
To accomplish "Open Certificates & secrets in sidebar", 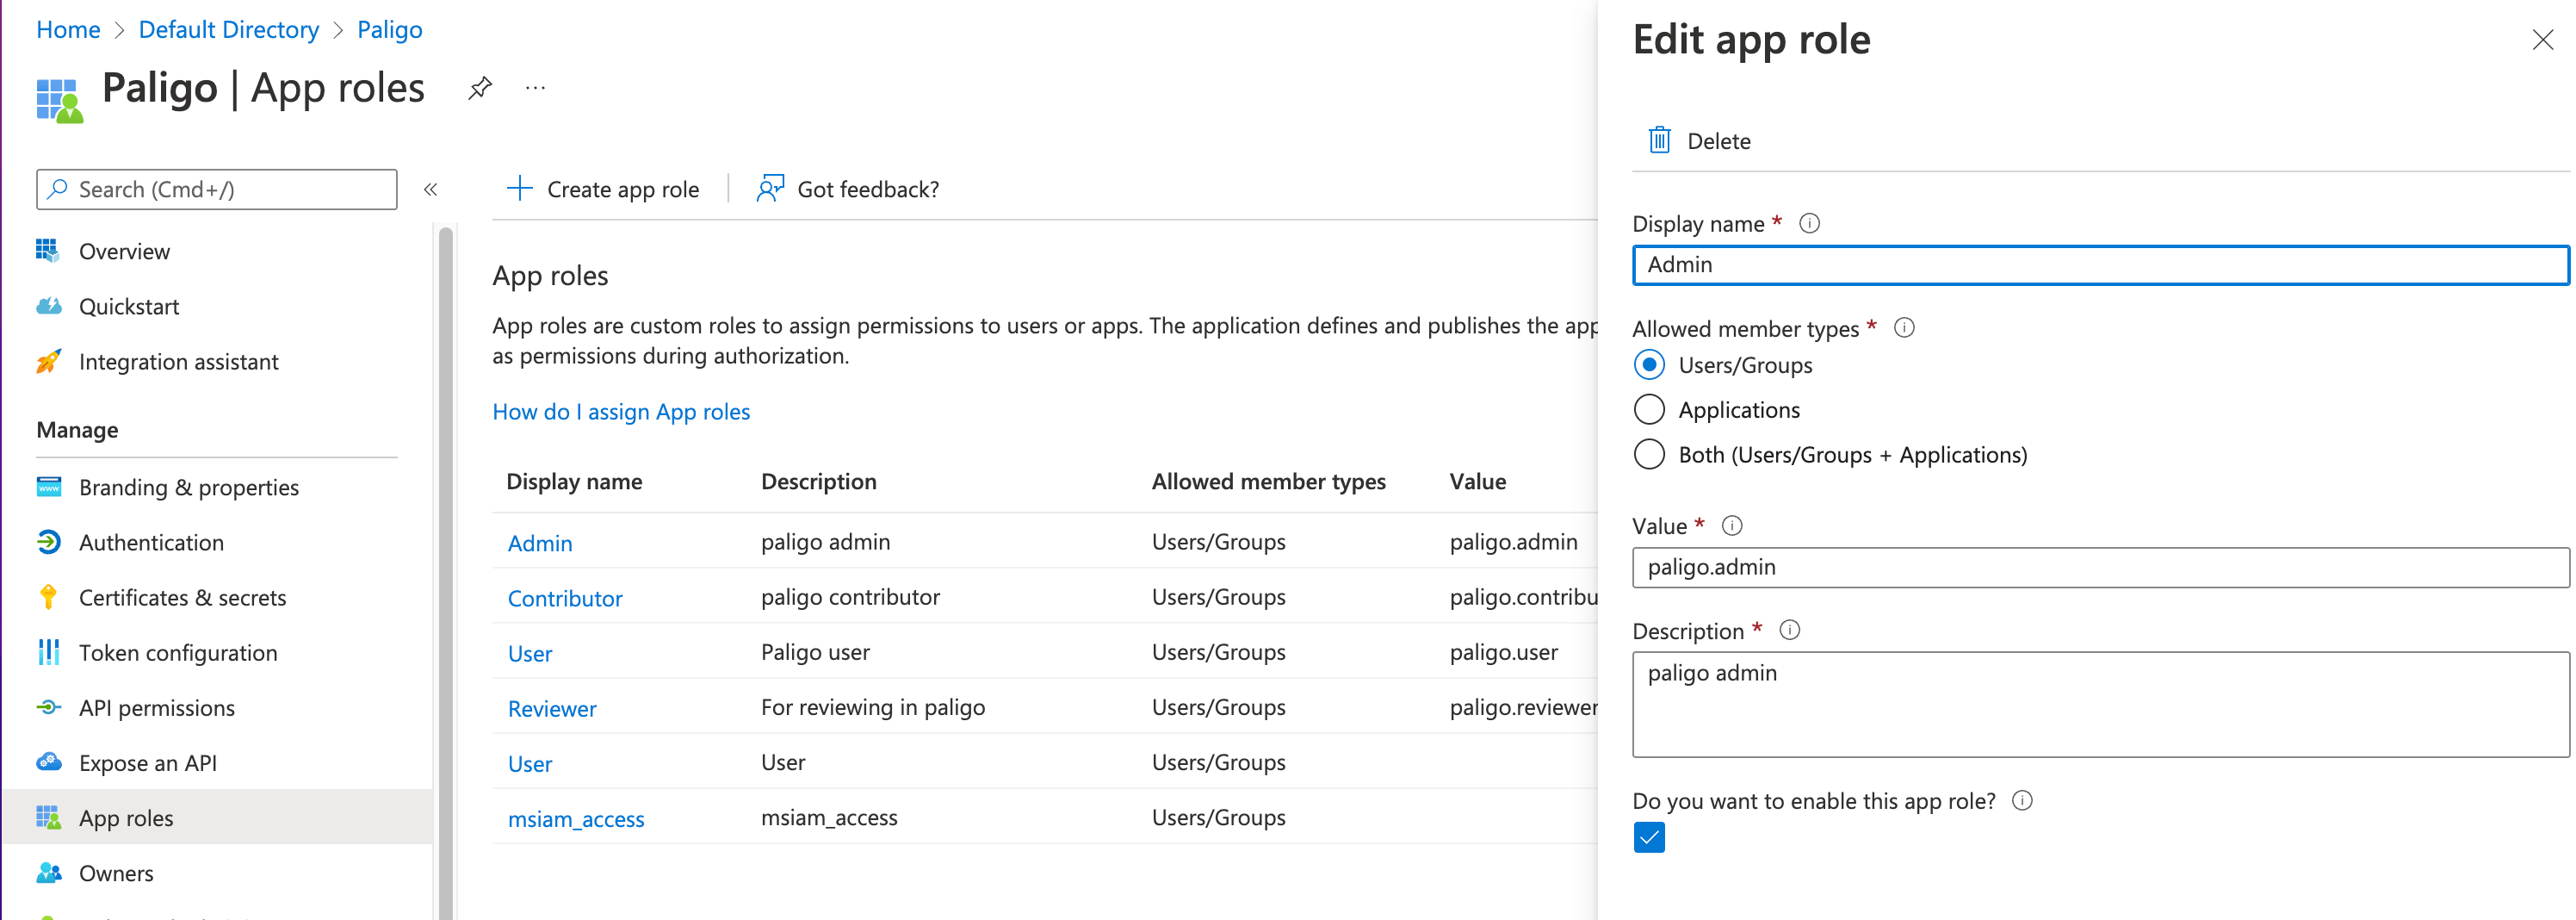I will point(182,598).
